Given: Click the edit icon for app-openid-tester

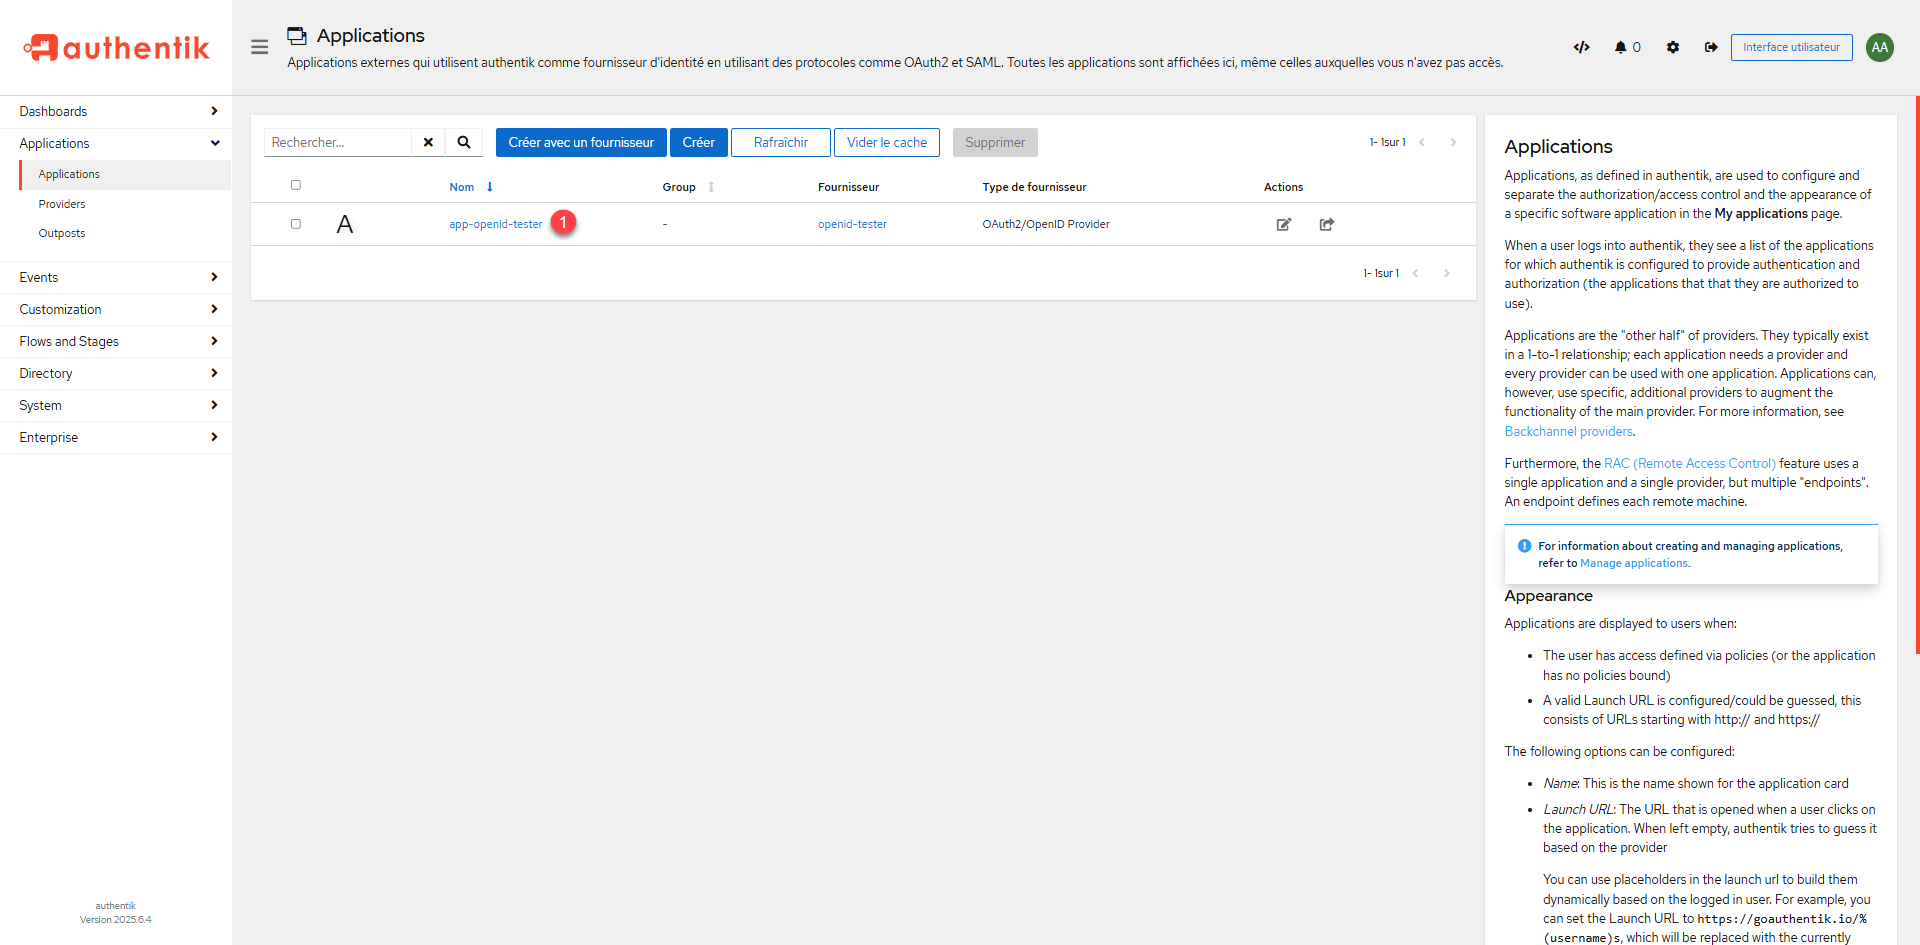Looking at the screenshot, I should [x=1283, y=224].
